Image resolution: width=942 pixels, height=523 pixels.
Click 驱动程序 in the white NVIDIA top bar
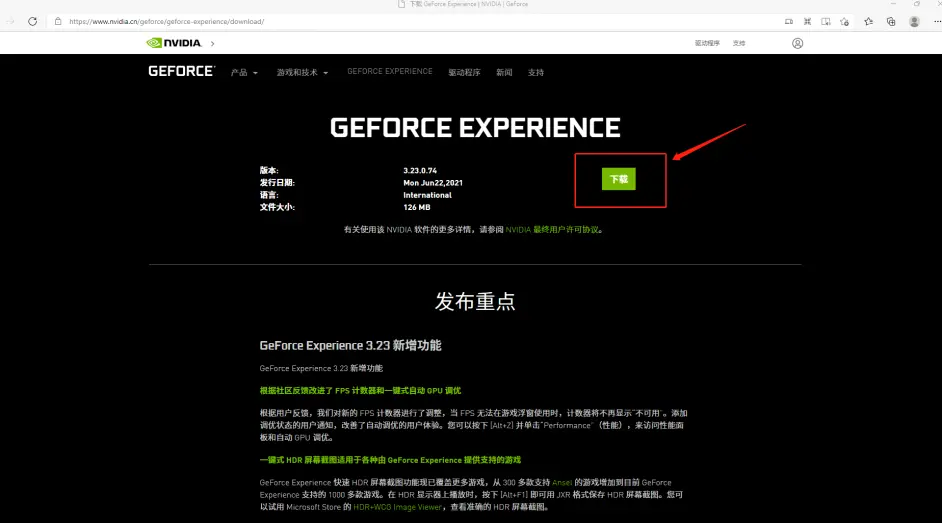707,43
